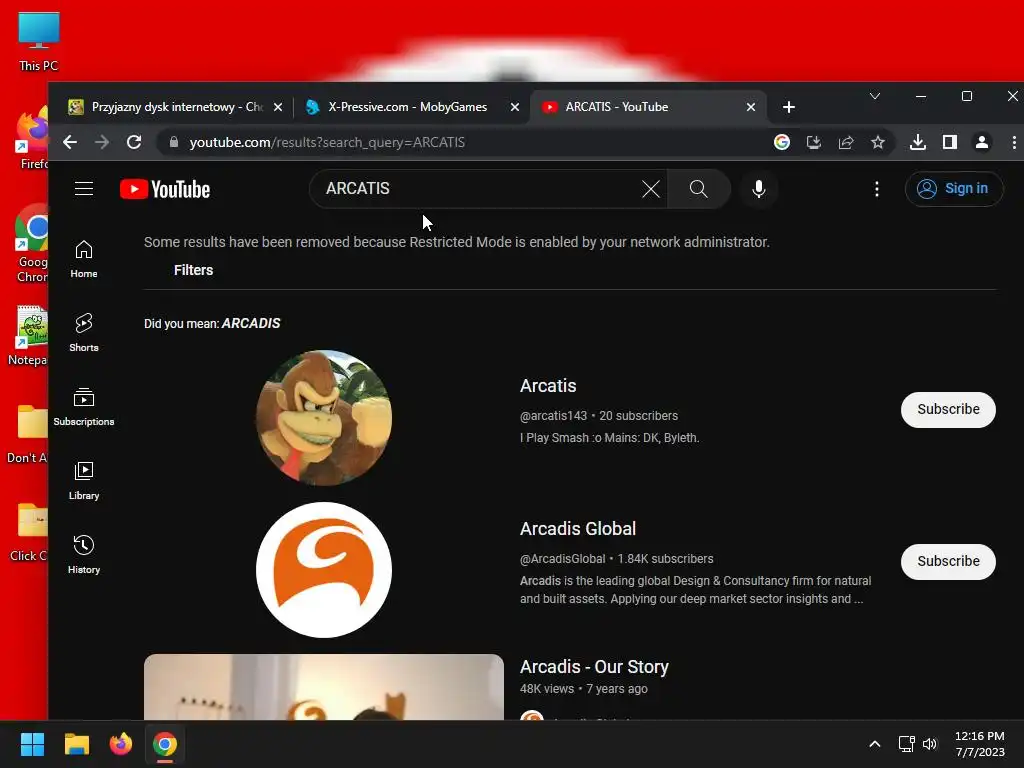Open a new Chrome tab
The width and height of the screenshot is (1024, 768).
[788, 107]
